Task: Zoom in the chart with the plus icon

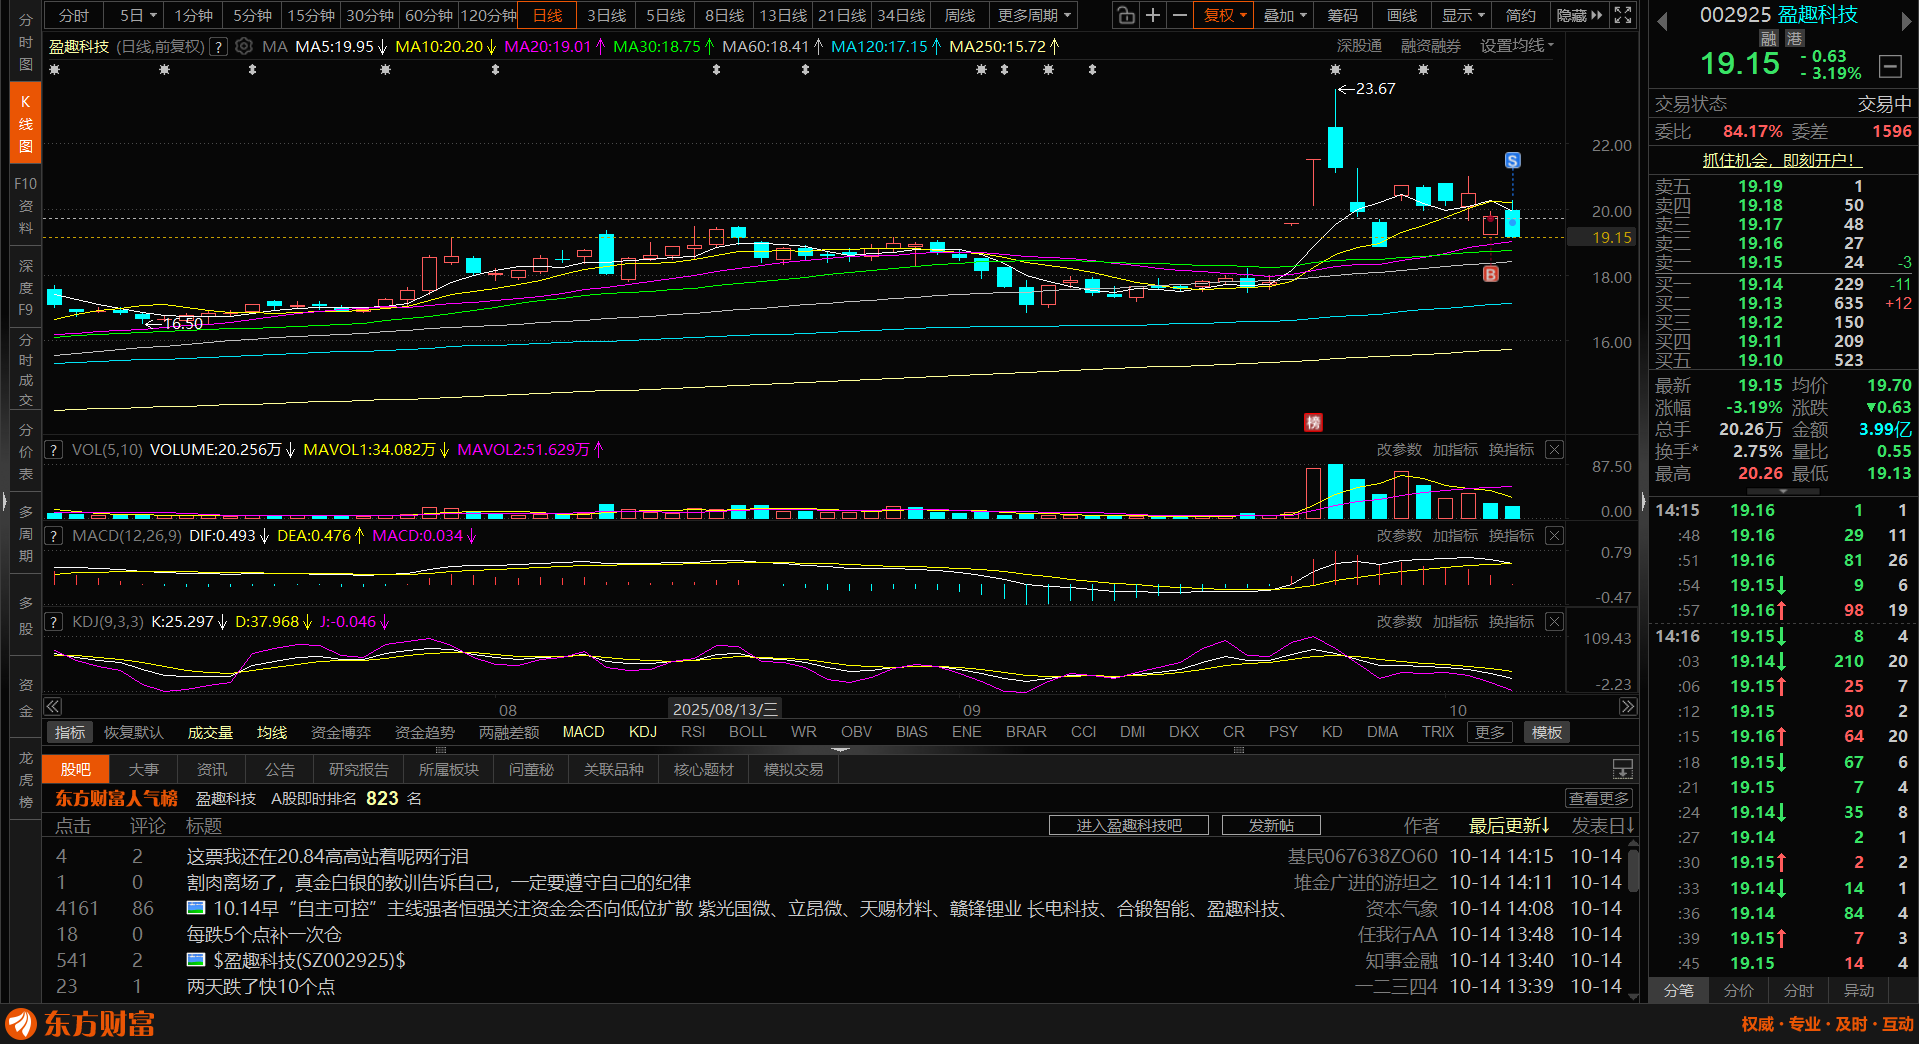Action: point(1153,15)
